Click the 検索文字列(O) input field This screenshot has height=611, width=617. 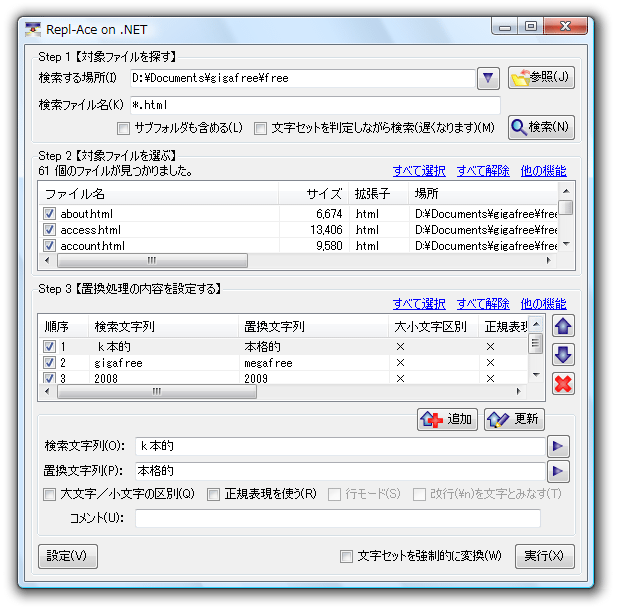pos(340,446)
